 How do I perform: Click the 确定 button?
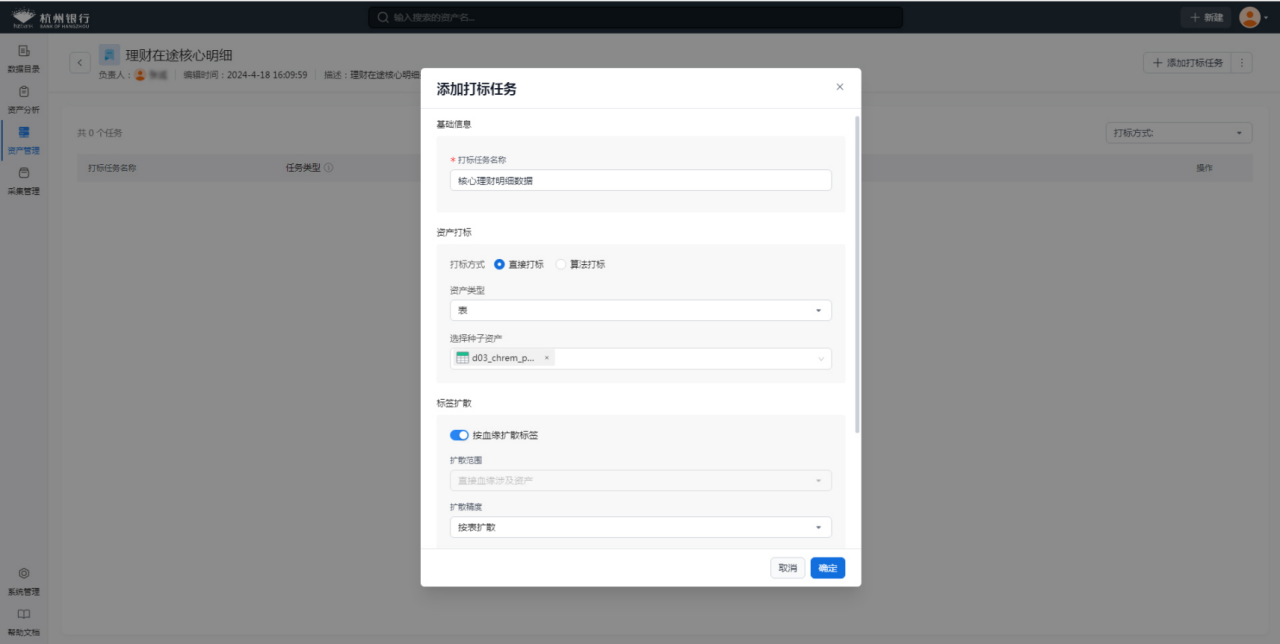click(x=827, y=568)
